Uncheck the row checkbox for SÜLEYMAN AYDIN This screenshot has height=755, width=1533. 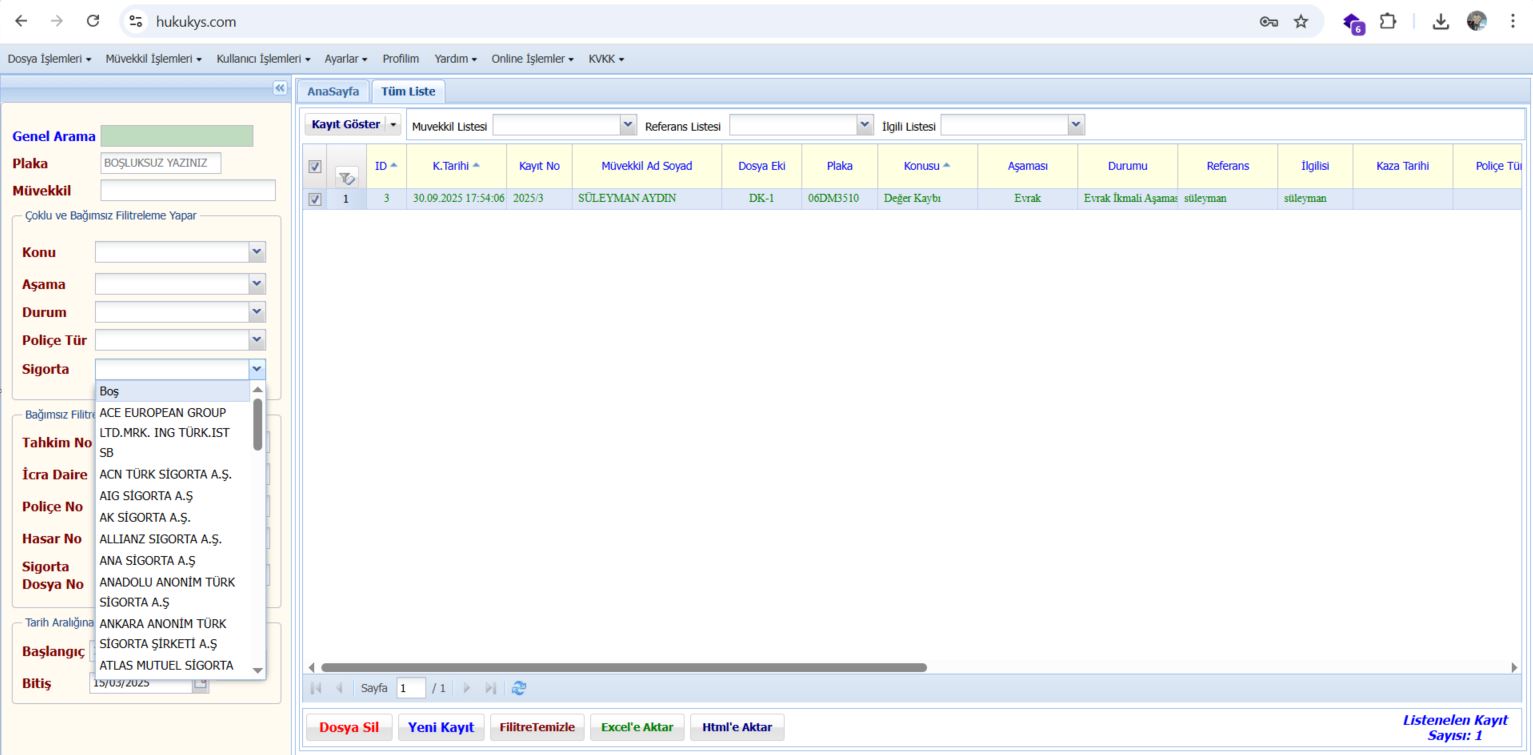point(315,199)
